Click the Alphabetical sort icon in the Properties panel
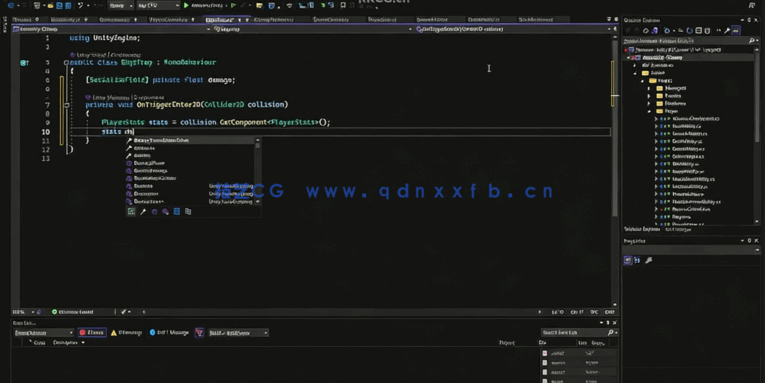This screenshot has width=765, height=383. (x=637, y=261)
